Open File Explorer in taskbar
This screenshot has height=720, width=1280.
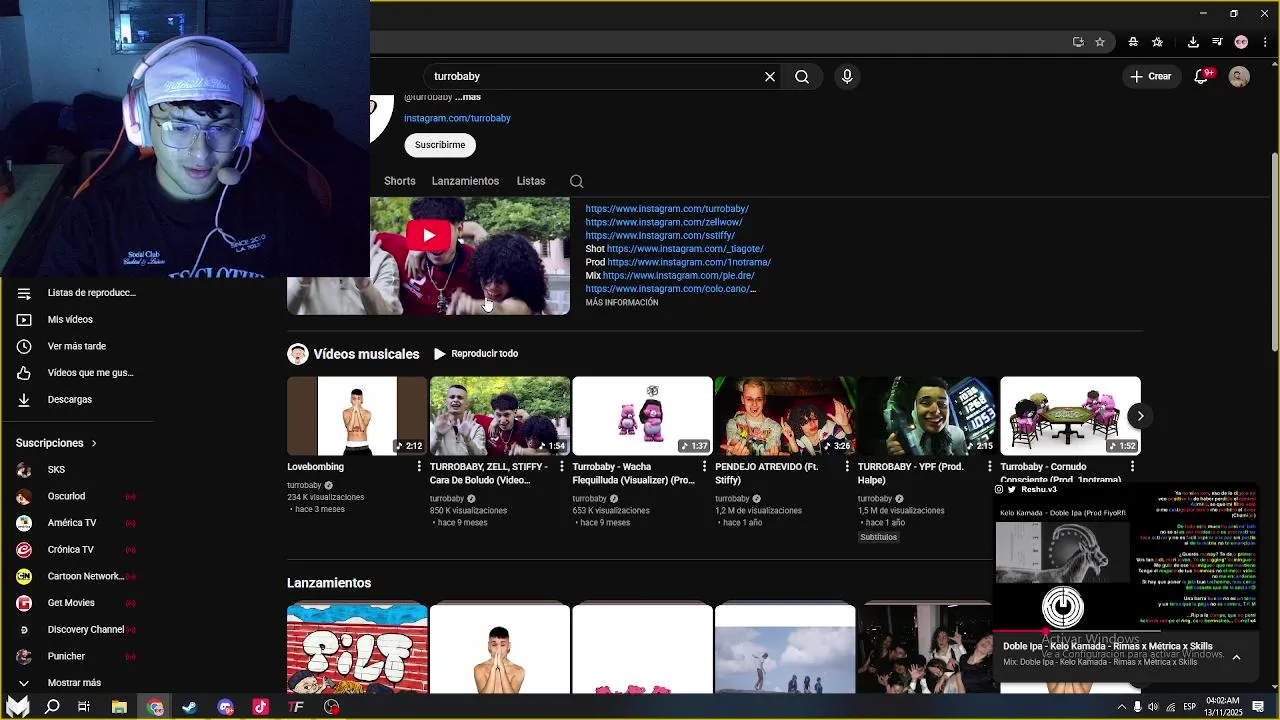pyautogui.click(x=119, y=707)
